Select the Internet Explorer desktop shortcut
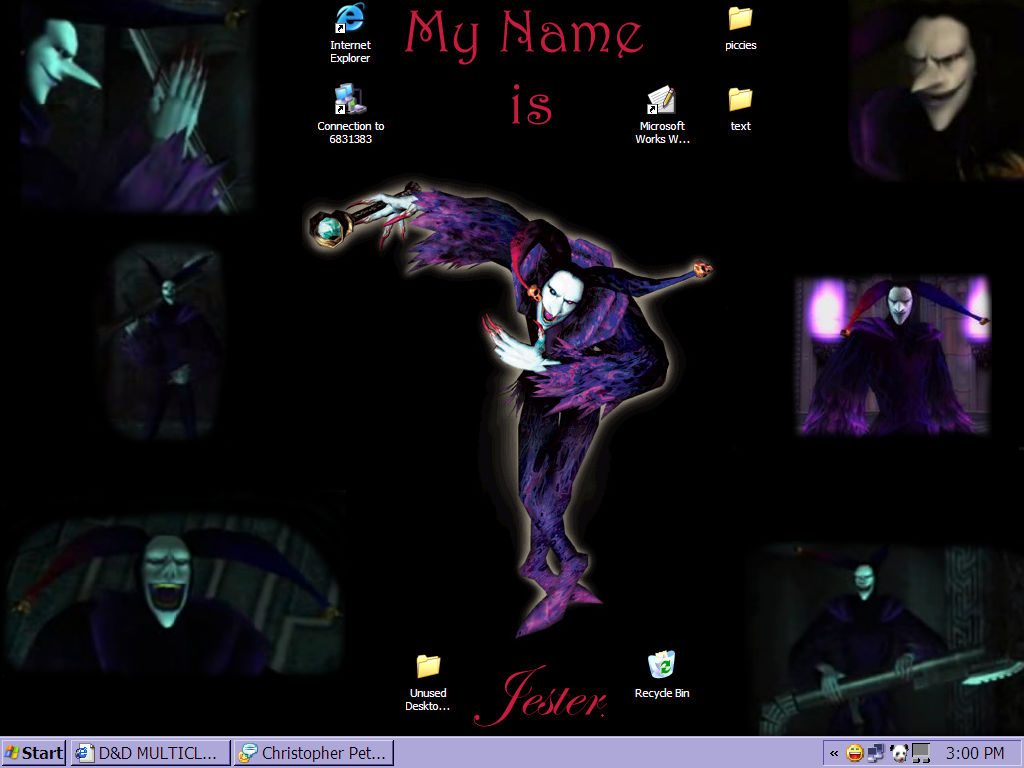Viewport: 1024px width, 768px height. point(350,33)
